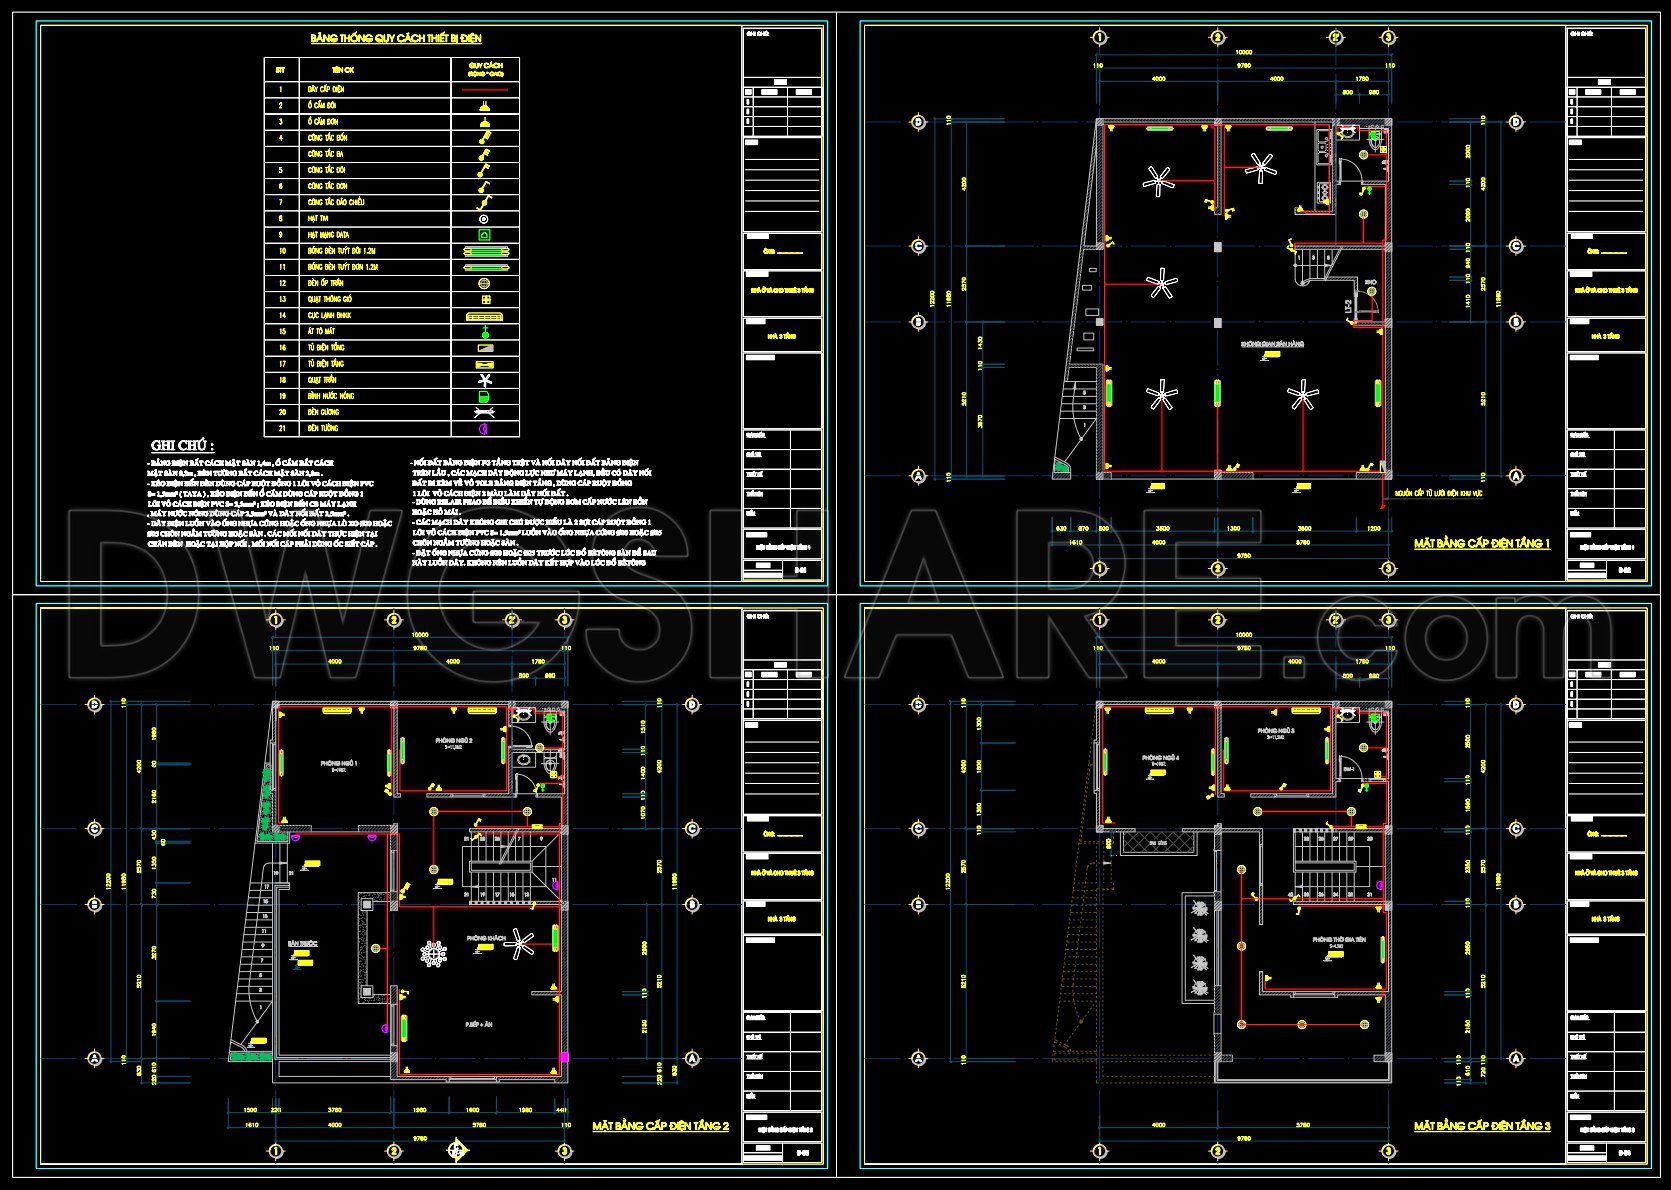Screen dimensions: 1671x1190
Task: Click the QUẠT THÔNG GIÓ vent fan symbol
Action: [x=485, y=299]
